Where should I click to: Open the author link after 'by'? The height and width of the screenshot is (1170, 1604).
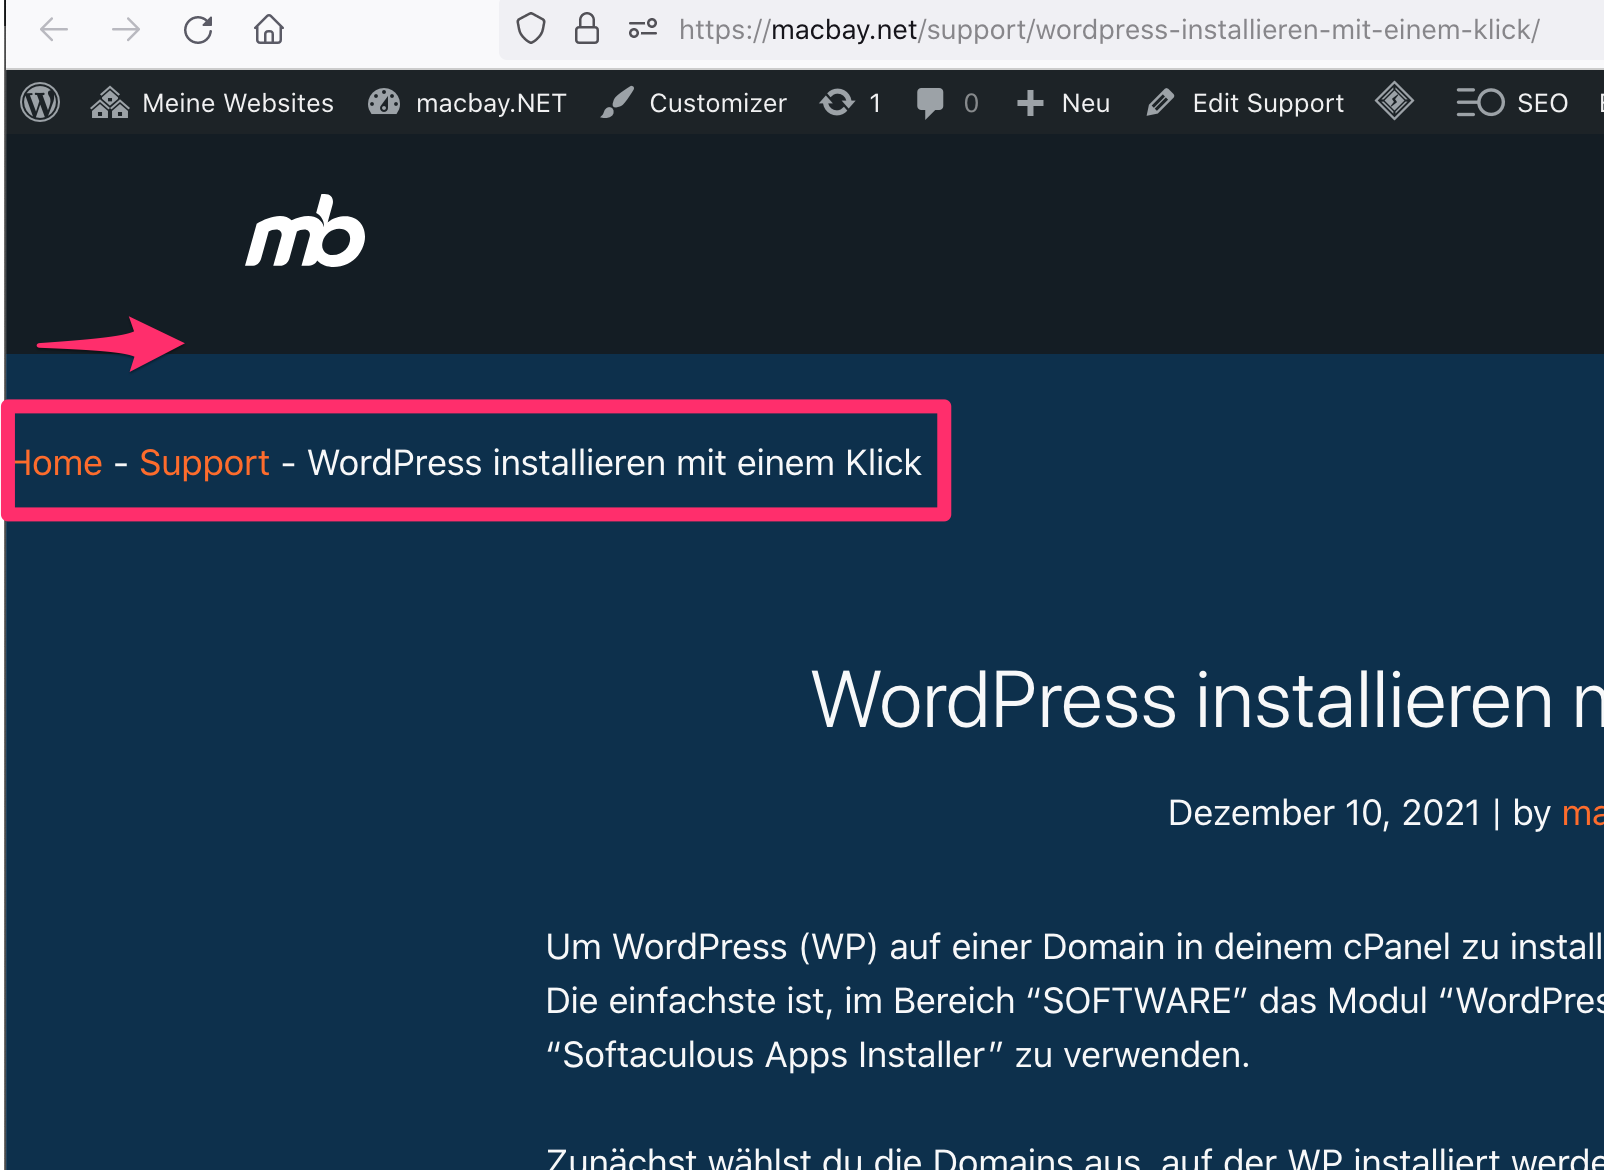click(x=1583, y=813)
